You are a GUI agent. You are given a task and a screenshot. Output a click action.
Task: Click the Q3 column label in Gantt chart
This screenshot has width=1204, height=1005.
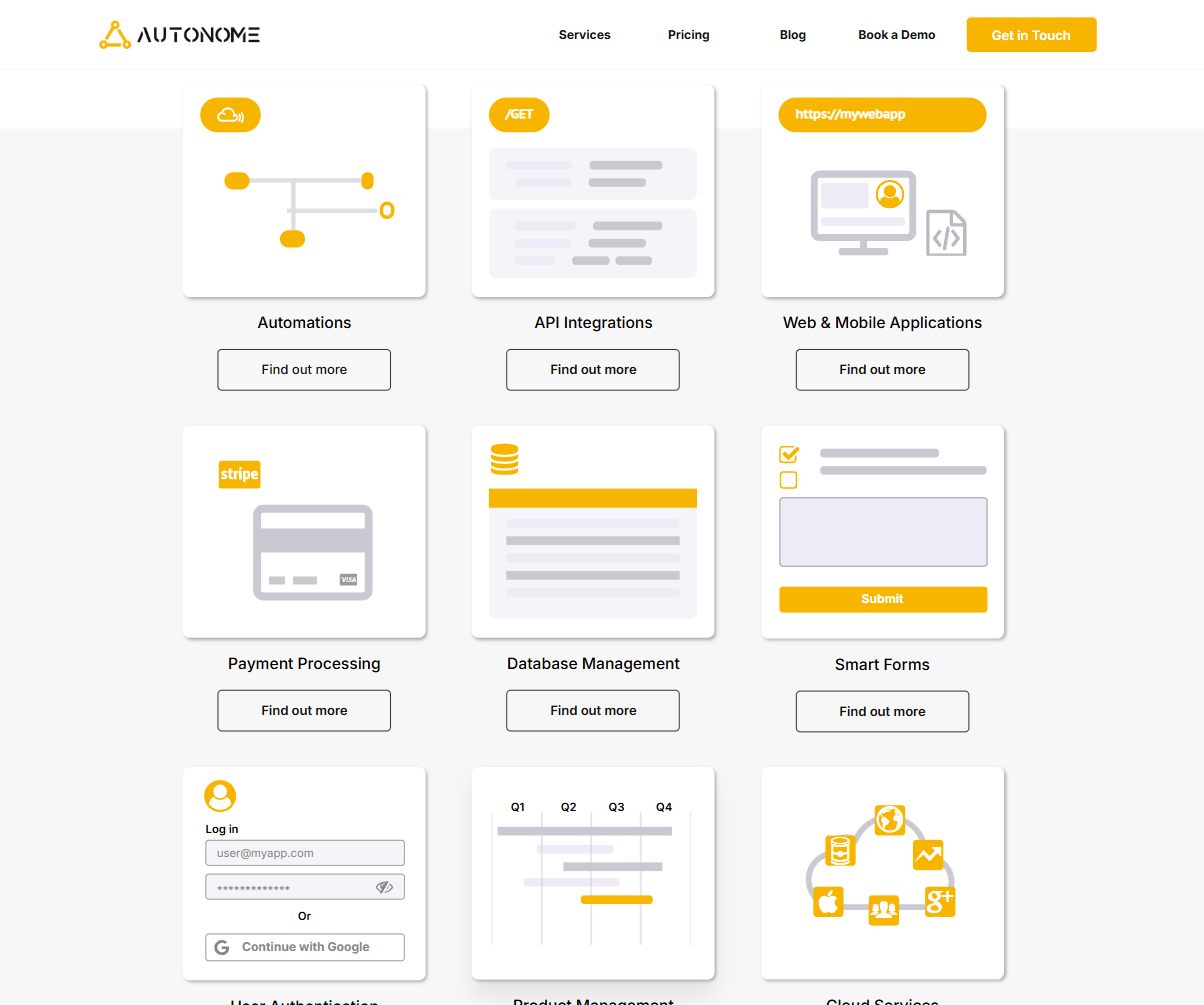point(616,807)
